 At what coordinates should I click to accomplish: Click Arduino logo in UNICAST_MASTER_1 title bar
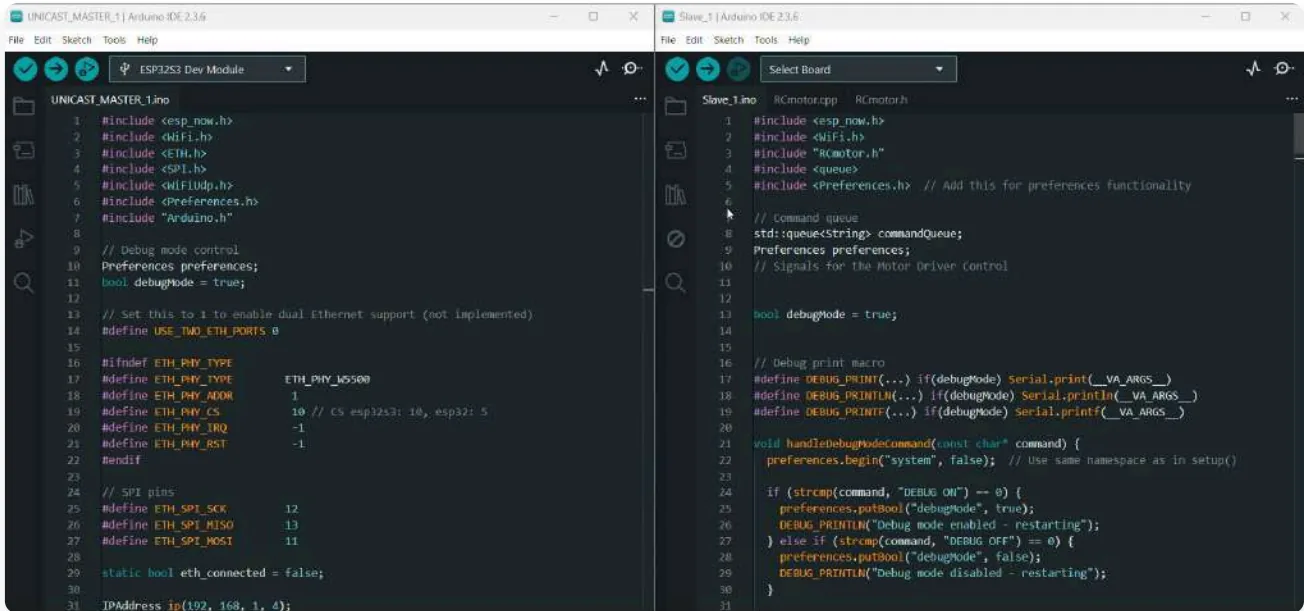pos(16,17)
